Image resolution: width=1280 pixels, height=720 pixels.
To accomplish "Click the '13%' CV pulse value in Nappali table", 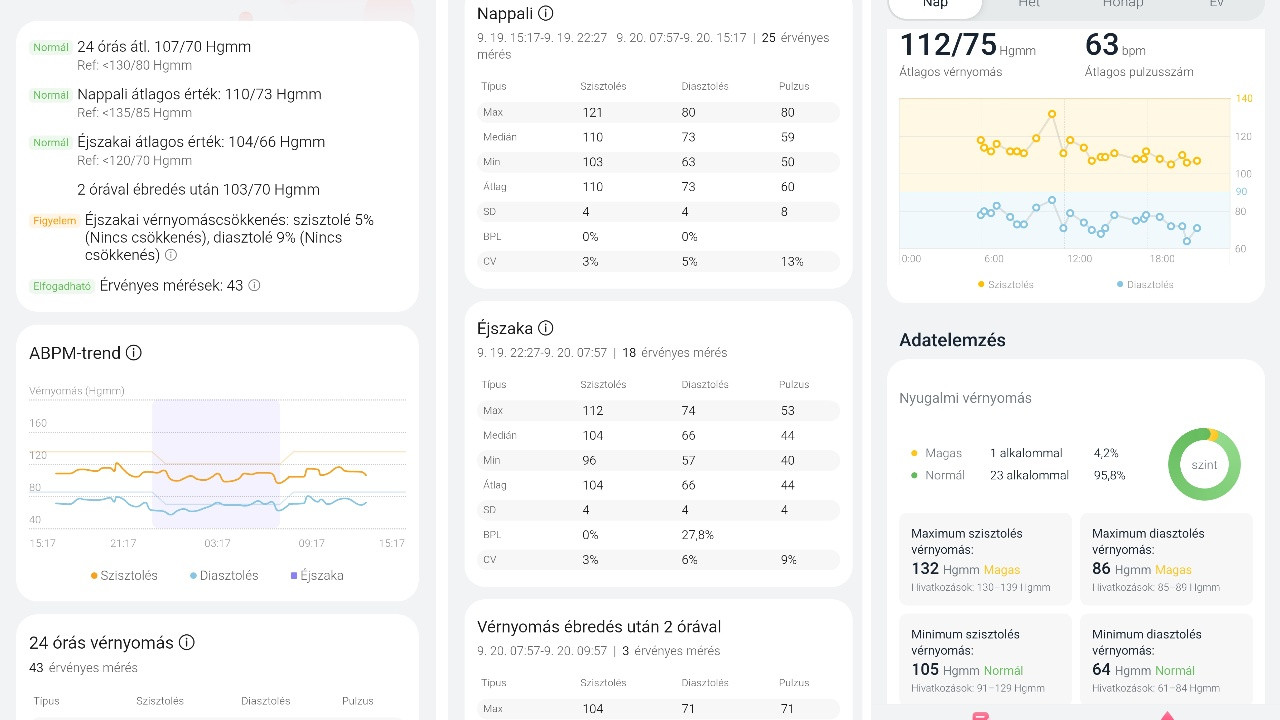I will tap(792, 262).
